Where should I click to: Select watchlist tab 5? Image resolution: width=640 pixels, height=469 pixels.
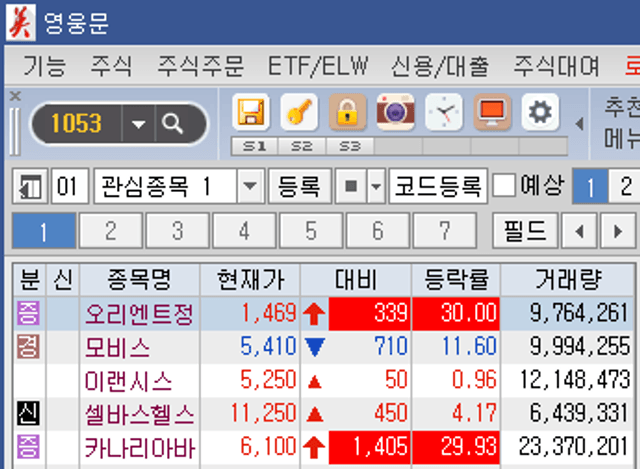(x=311, y=231)
